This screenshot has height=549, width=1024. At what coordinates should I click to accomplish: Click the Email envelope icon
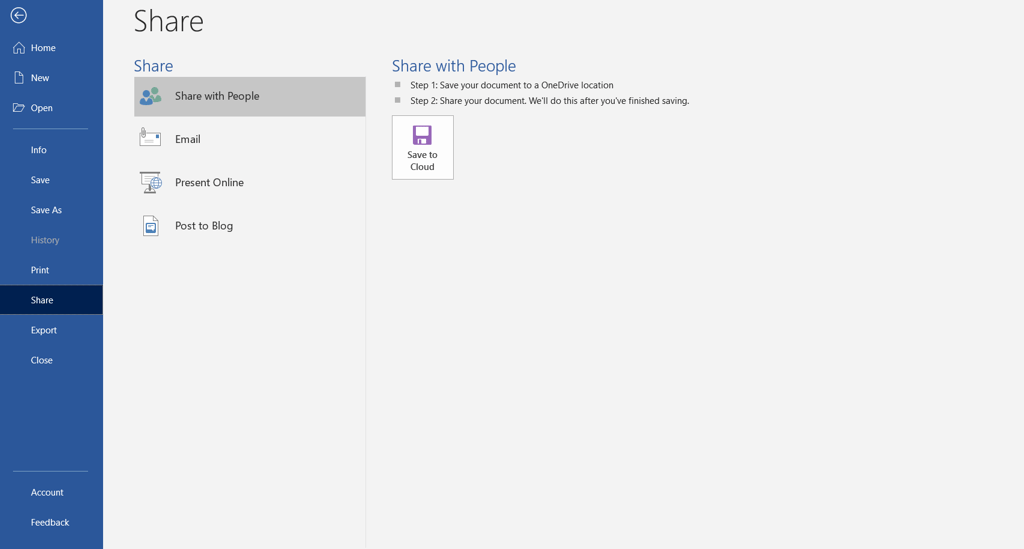click(x=150, y=138)
